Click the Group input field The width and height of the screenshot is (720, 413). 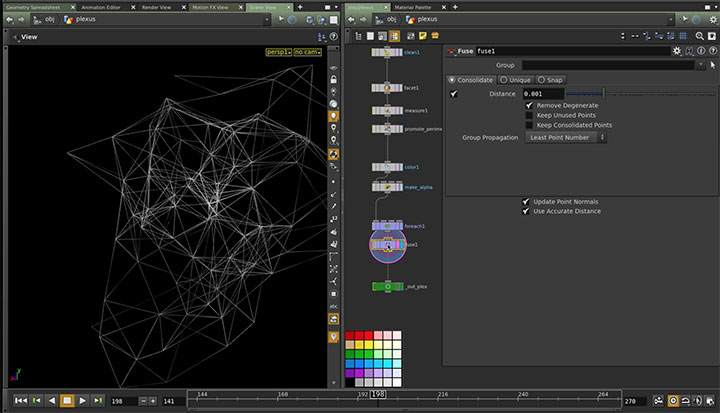(608, 65)
